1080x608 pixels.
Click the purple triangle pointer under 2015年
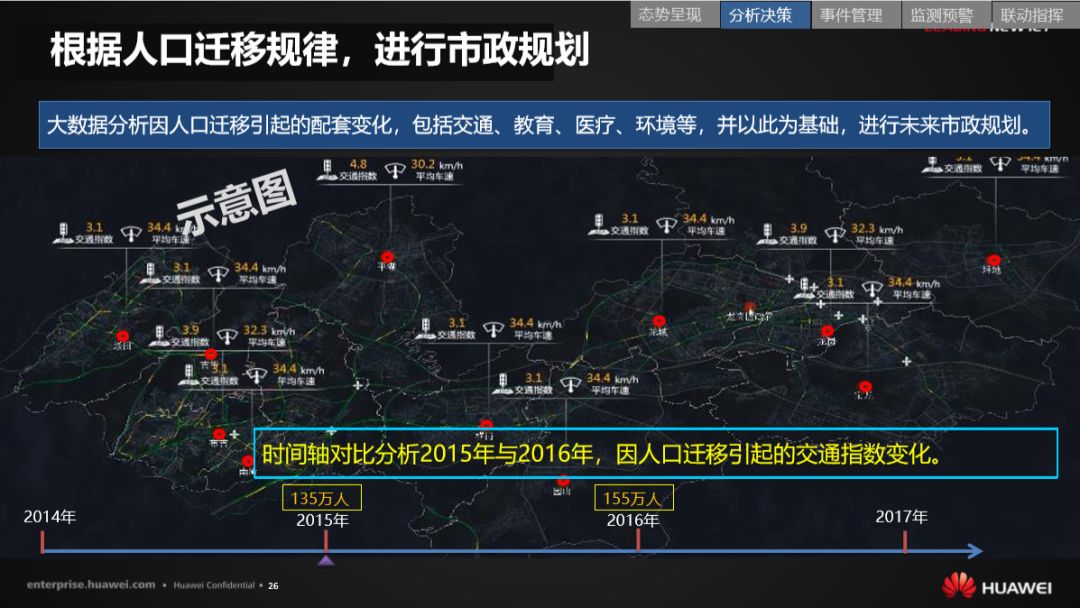[x=326, y=560]
